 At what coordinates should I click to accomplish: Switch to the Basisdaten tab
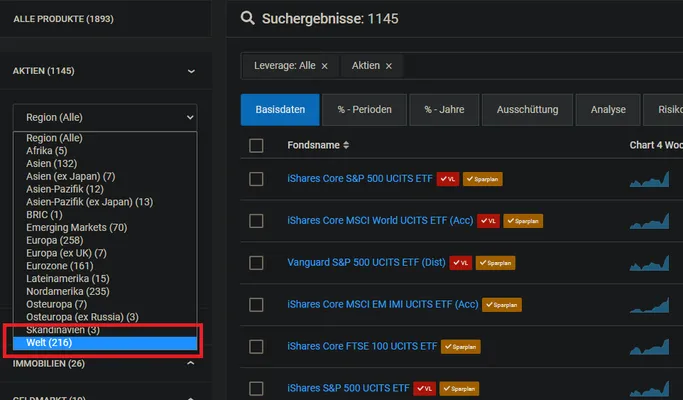pyautogui.click(x=280, y=110)
